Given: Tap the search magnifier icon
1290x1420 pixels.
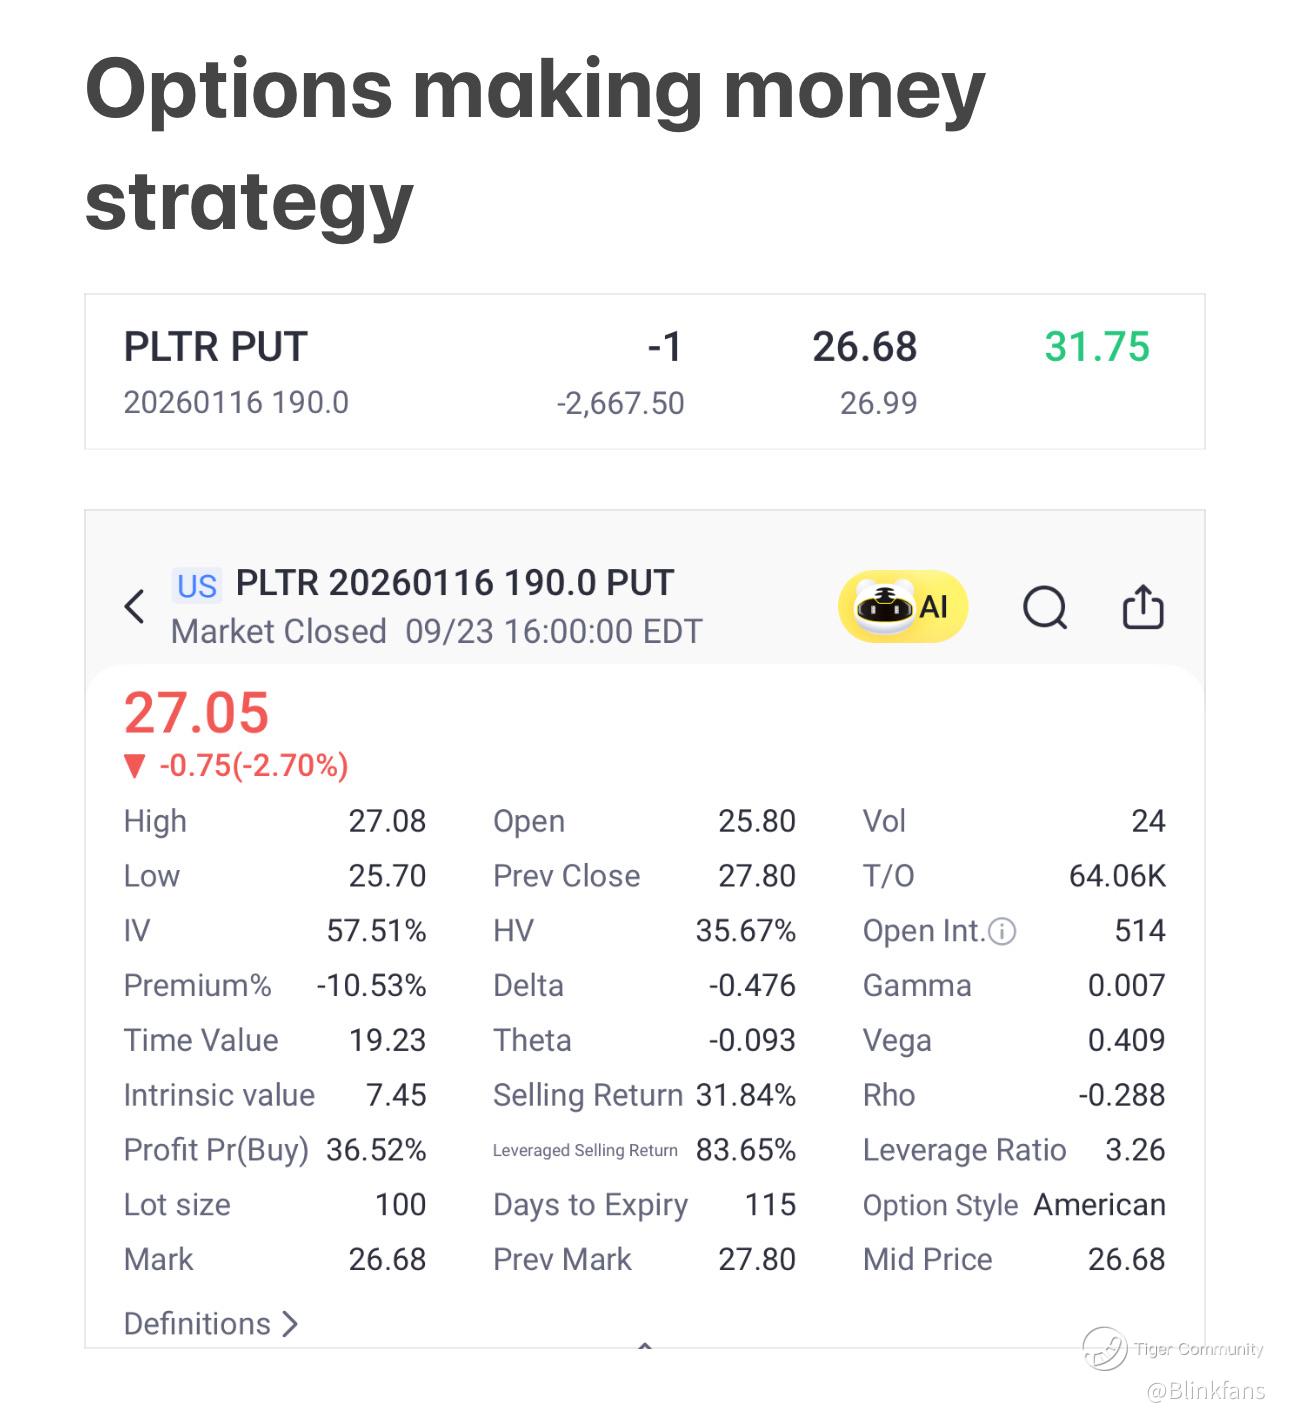Looking at the screenshot, I should 1045,607.
